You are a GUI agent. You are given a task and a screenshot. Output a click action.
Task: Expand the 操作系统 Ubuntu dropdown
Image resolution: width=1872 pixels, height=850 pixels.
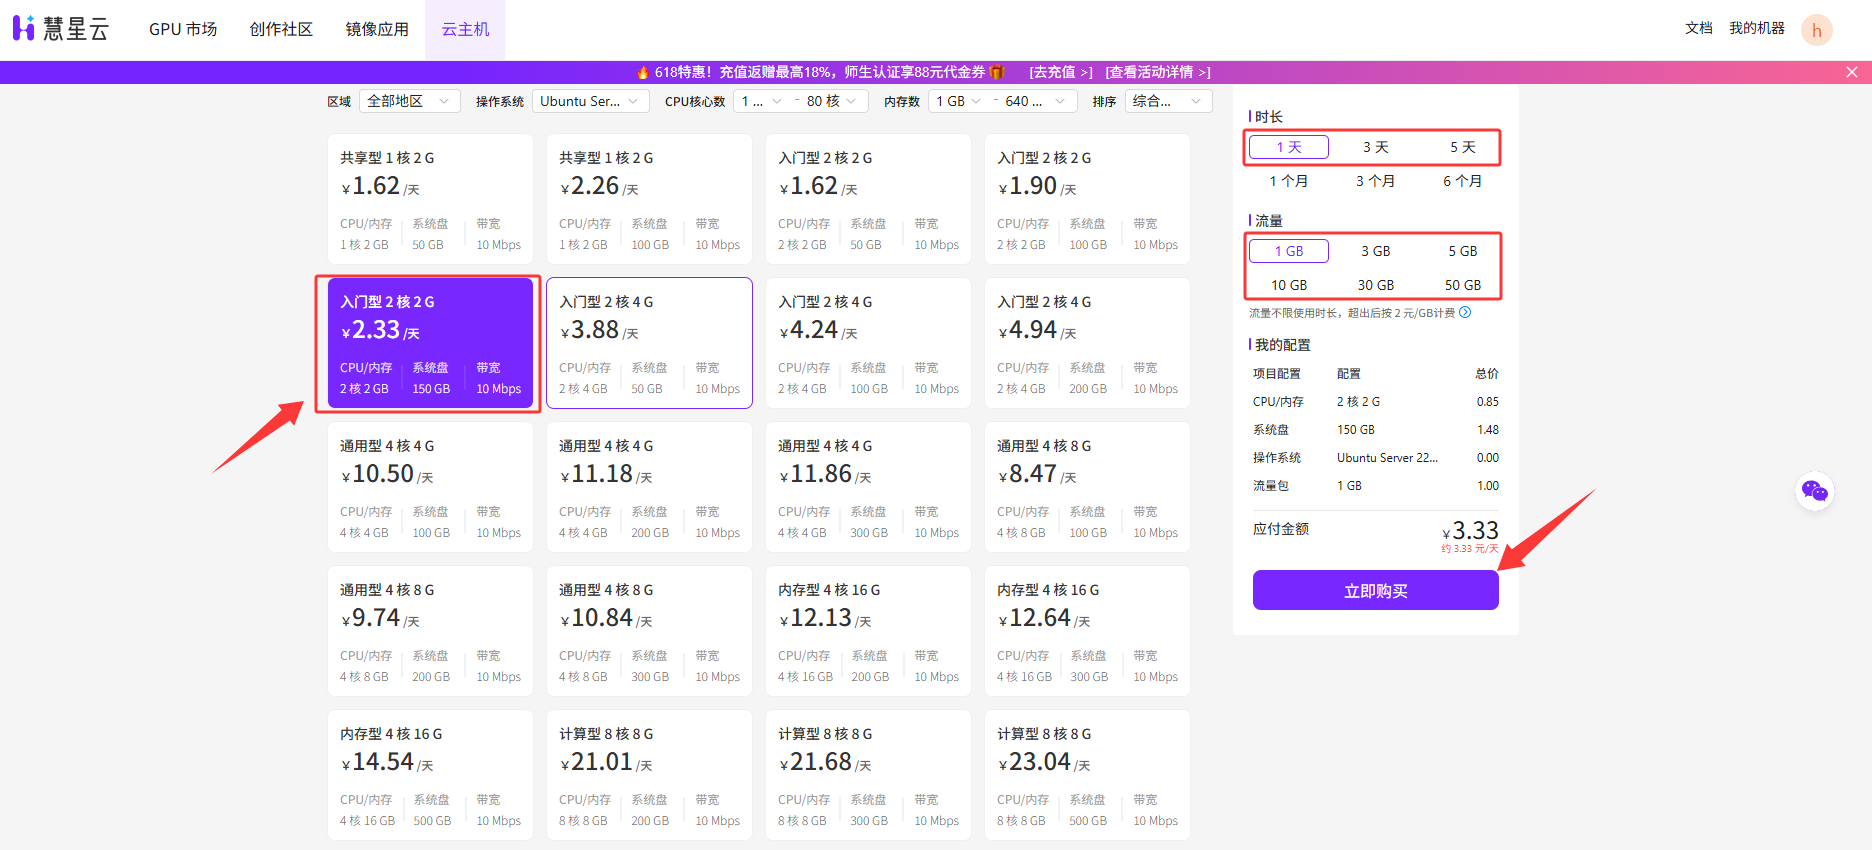(590, 101)
